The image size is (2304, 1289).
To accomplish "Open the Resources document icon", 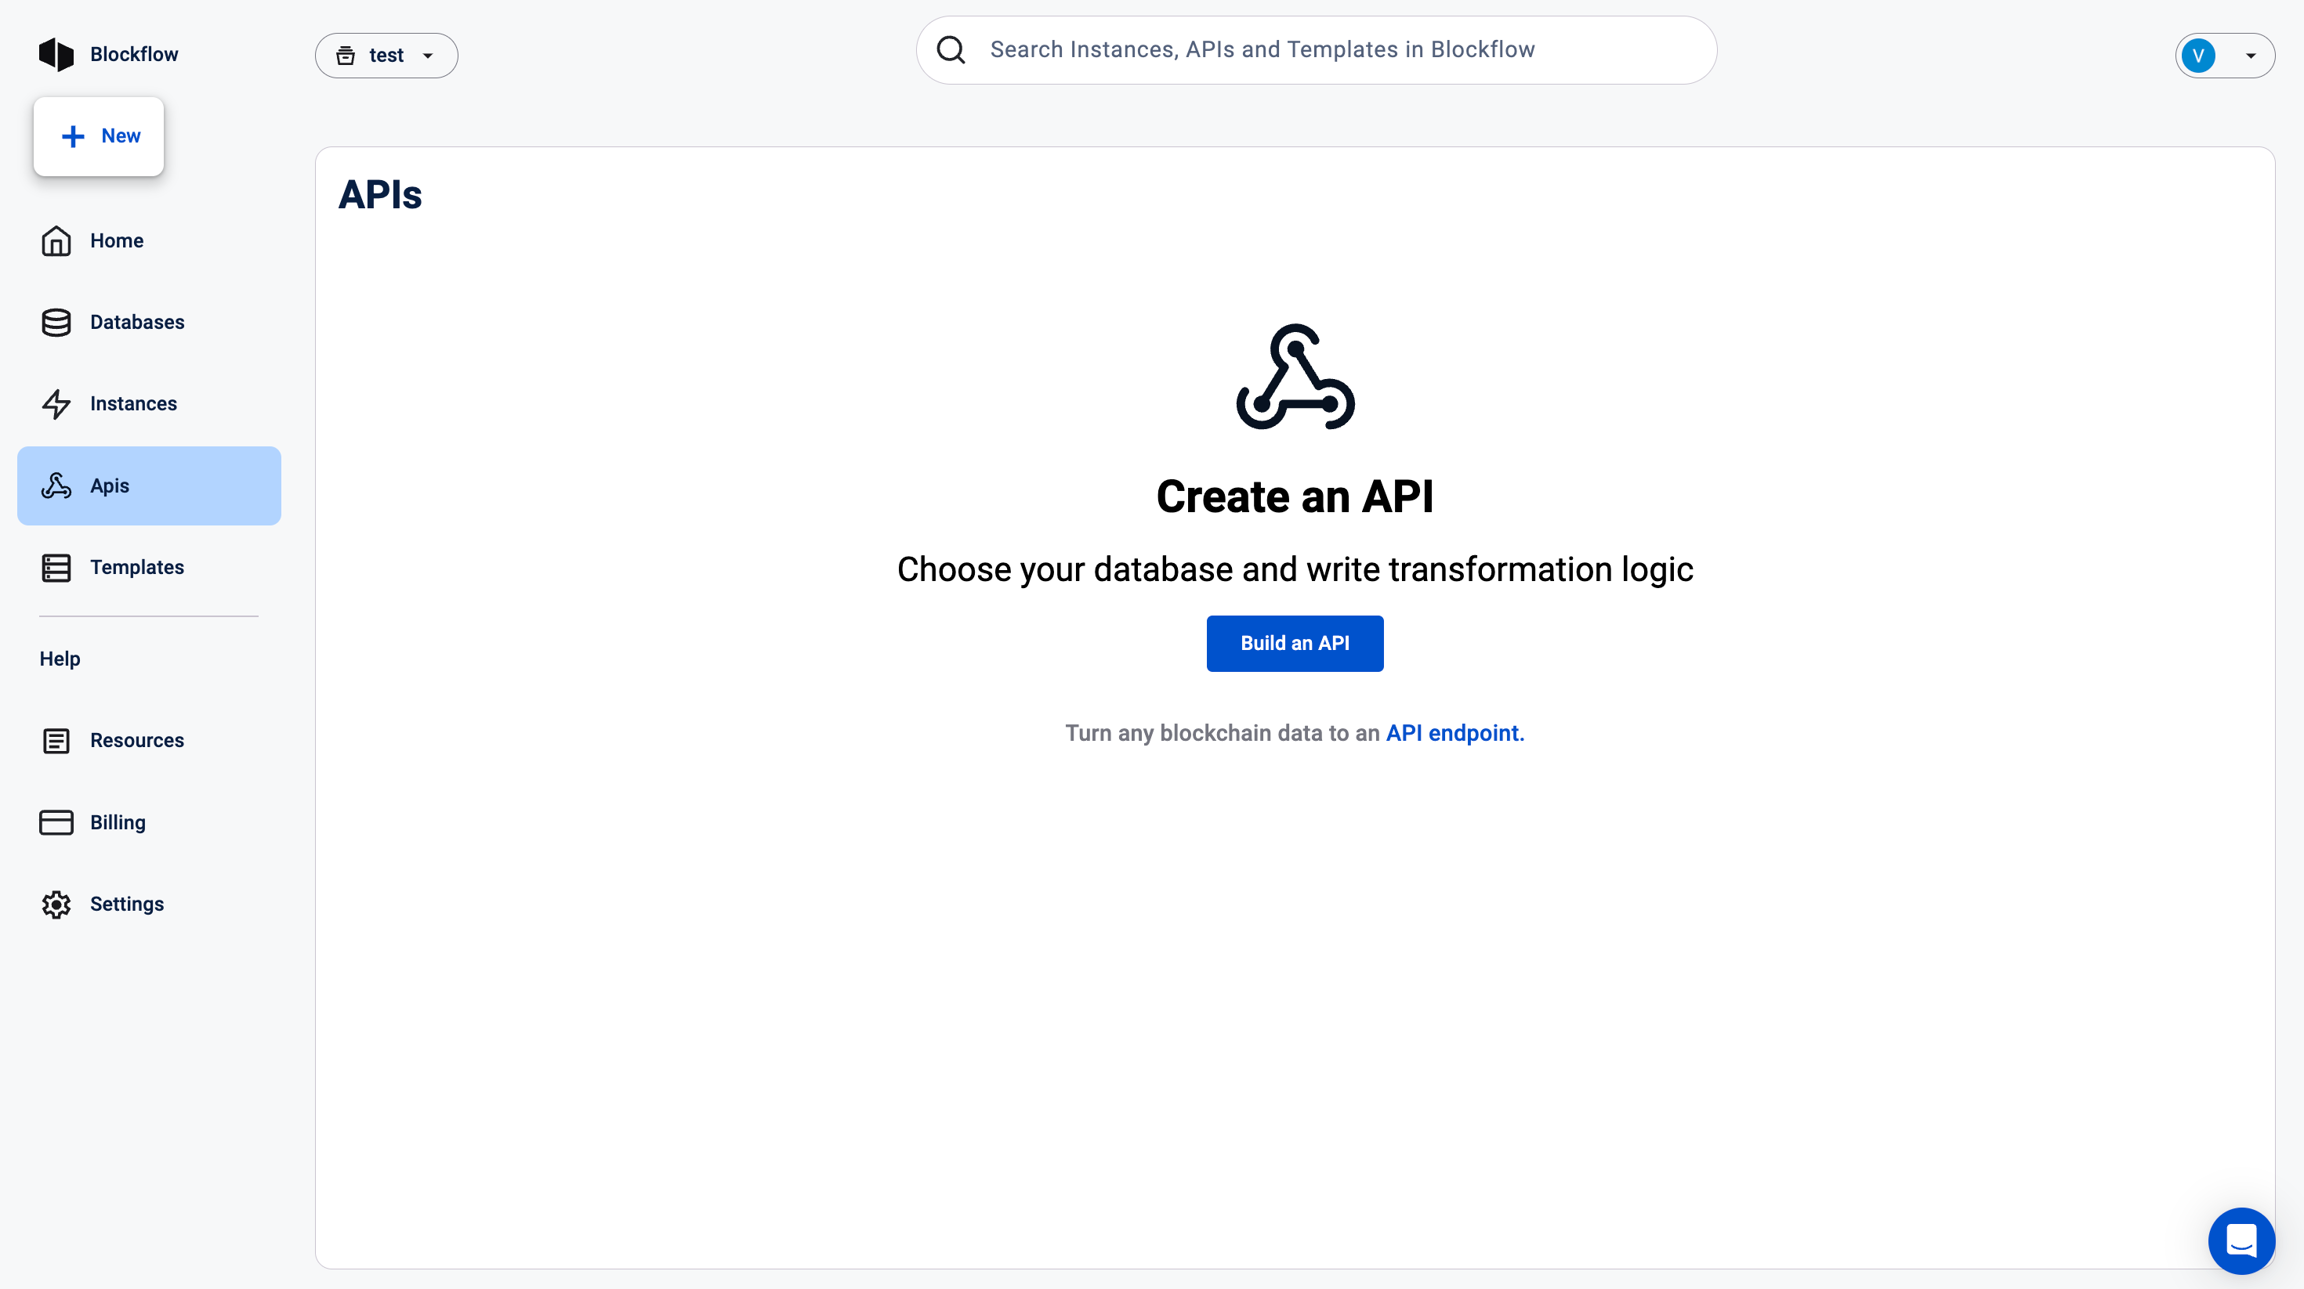I will point(56,741).
